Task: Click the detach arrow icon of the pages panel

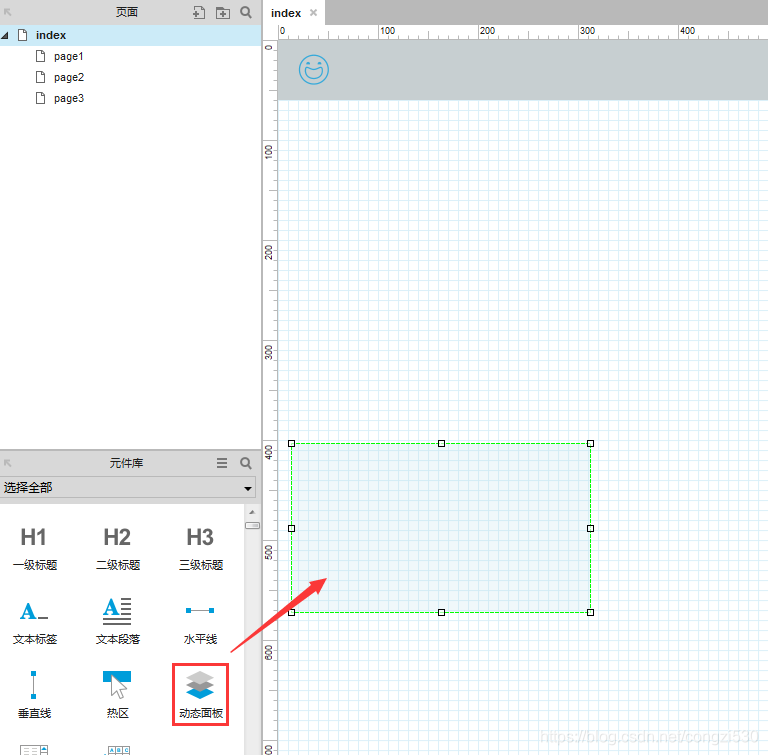Action: tap(7, 12)
